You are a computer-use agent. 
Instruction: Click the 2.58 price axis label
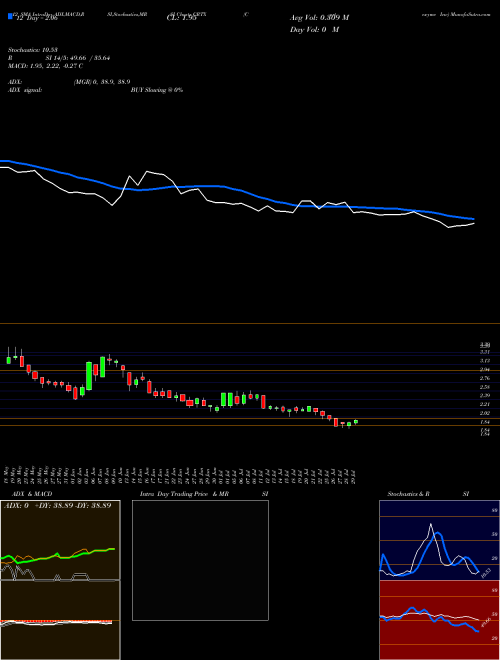point(485,387)
